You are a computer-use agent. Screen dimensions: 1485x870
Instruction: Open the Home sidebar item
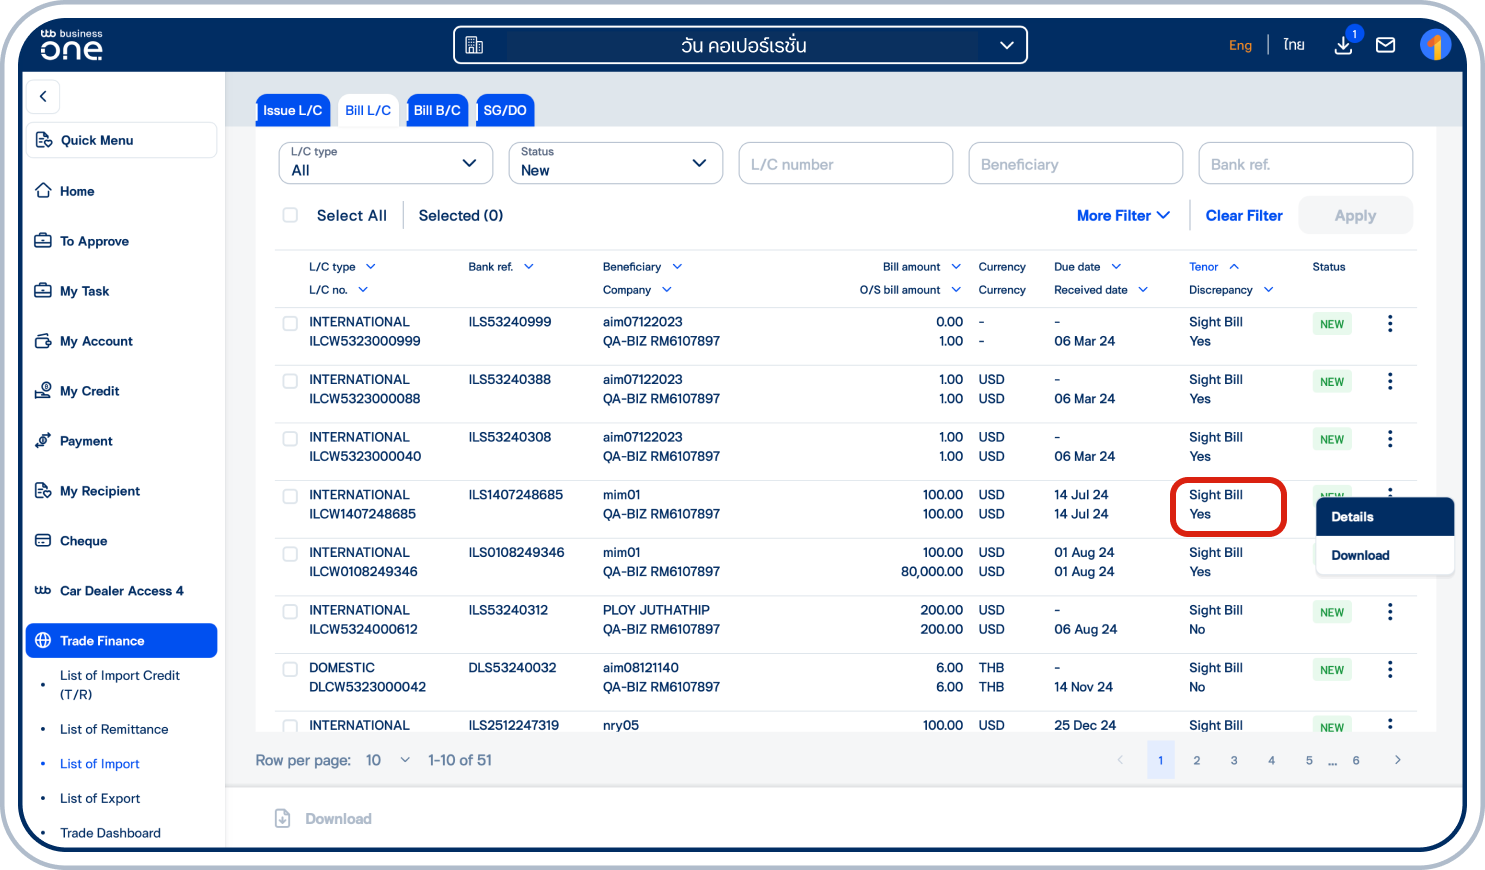pyautogui.click(x=74, y=191)
